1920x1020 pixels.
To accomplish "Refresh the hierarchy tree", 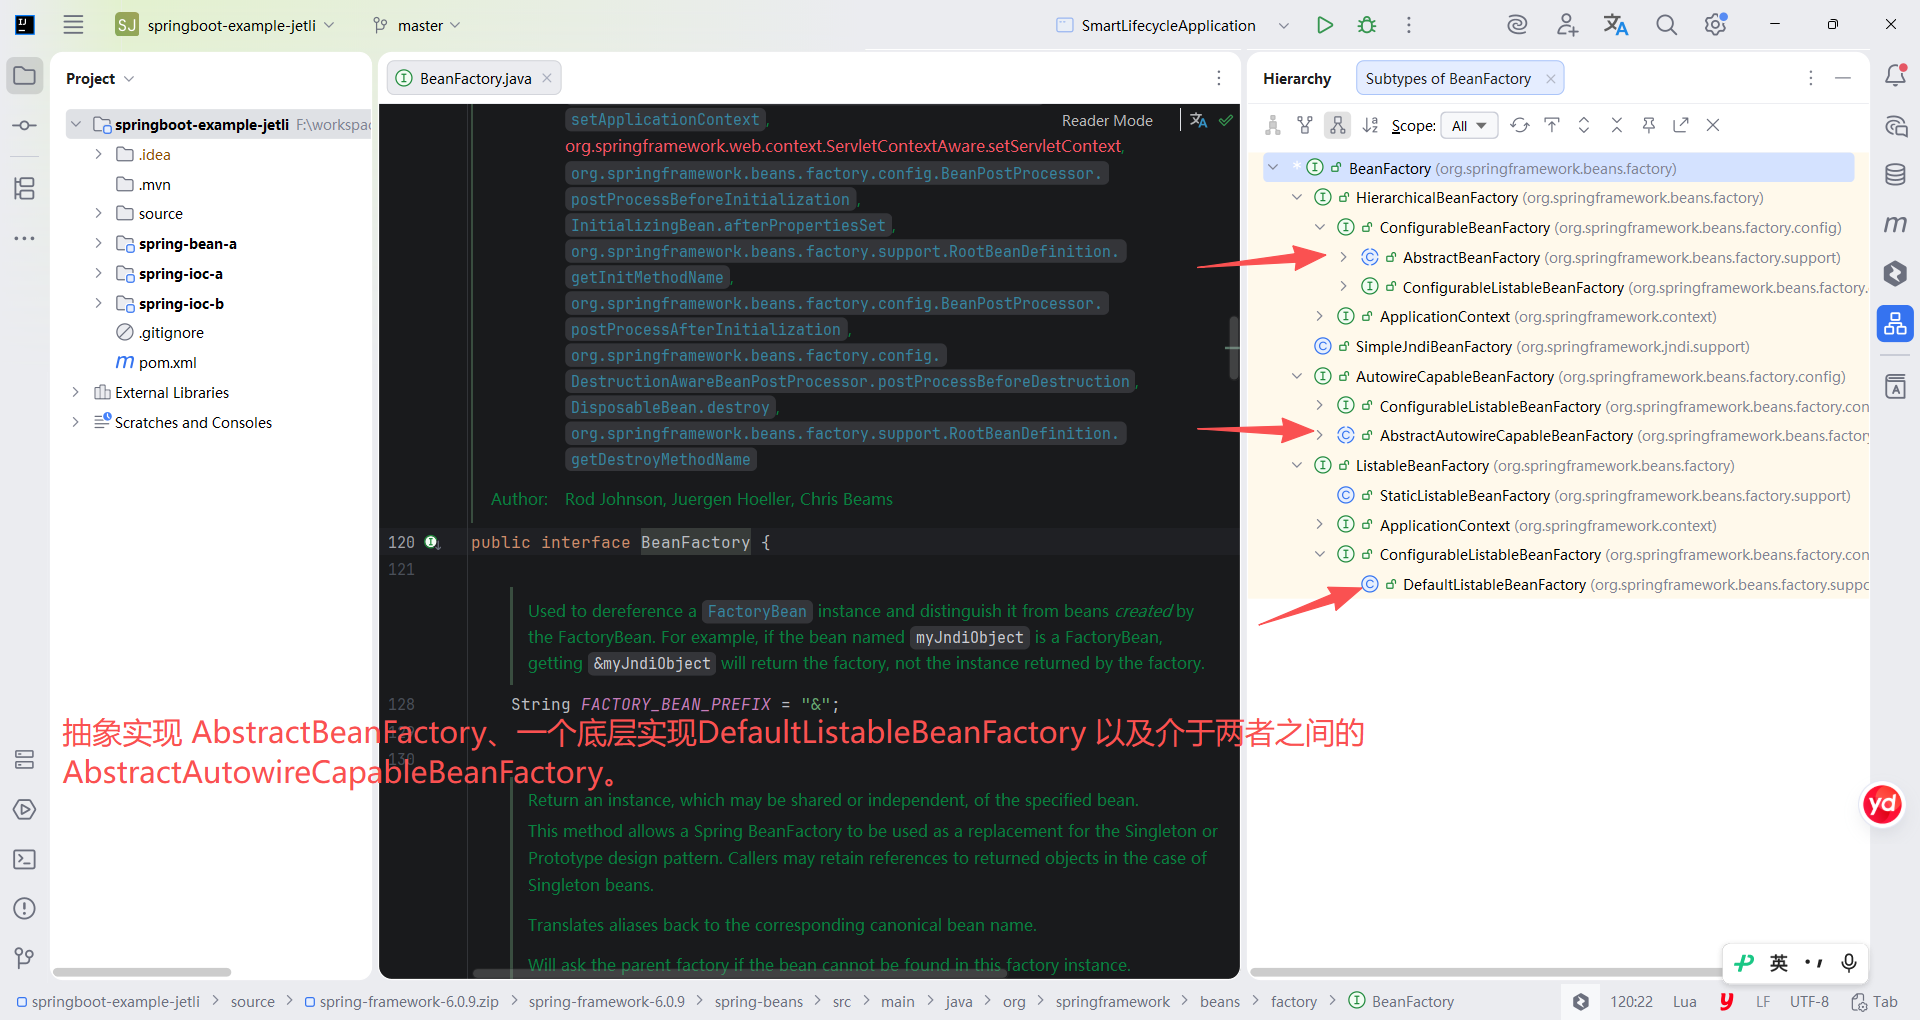I will (1520, 125).
